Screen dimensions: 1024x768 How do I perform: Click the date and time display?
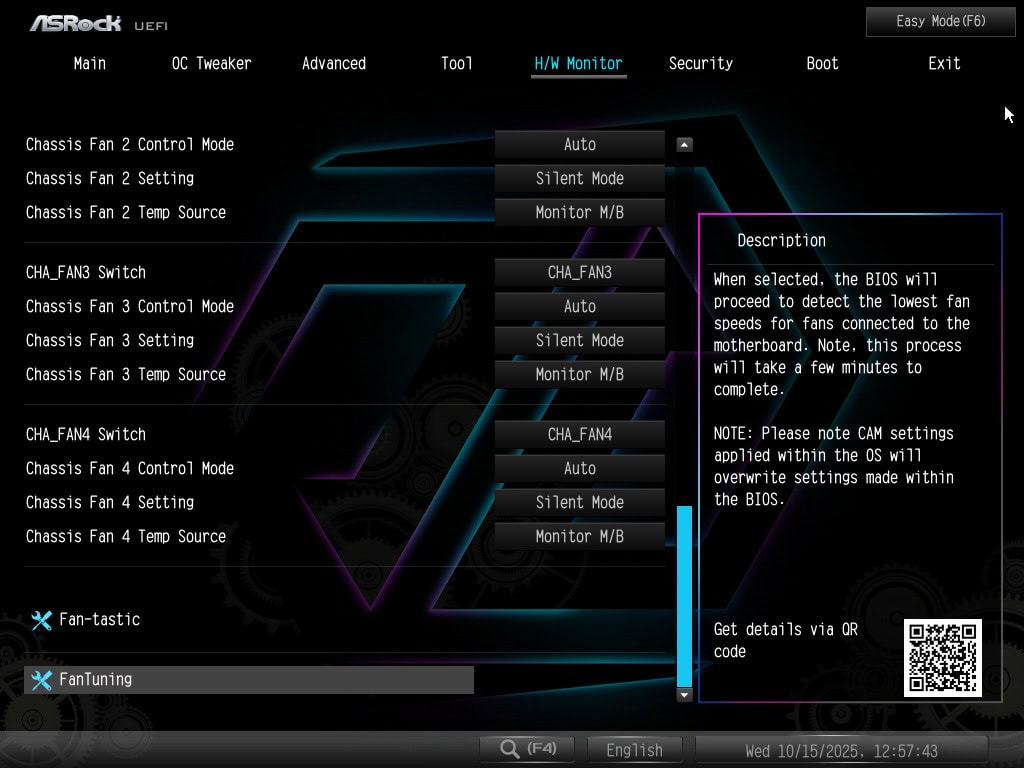point(841,750)
